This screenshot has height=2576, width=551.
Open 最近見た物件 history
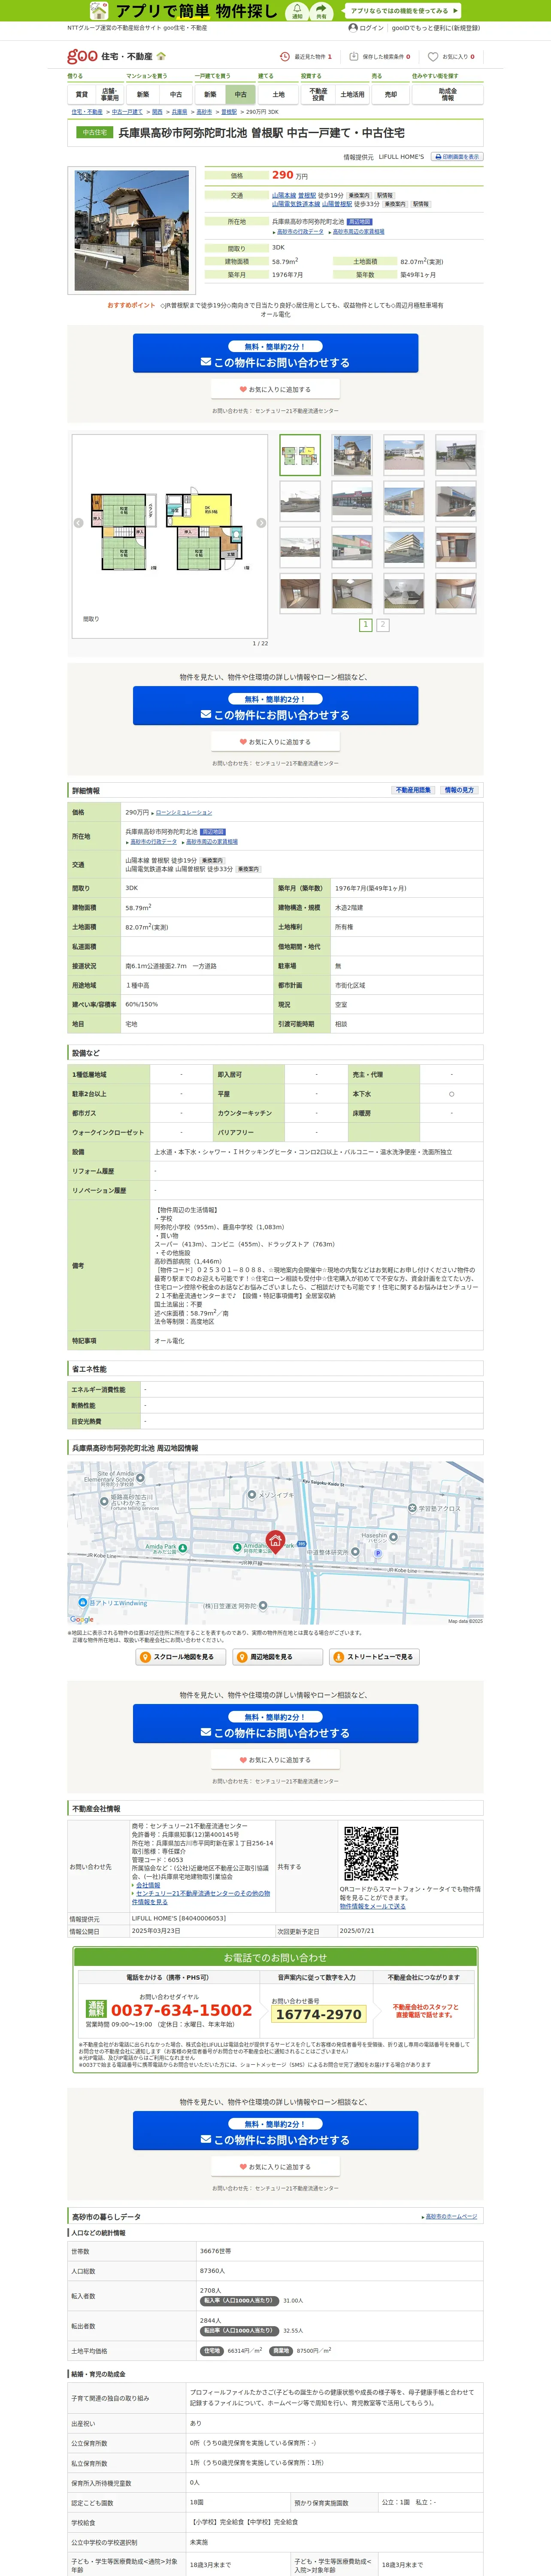coord(307,57)
